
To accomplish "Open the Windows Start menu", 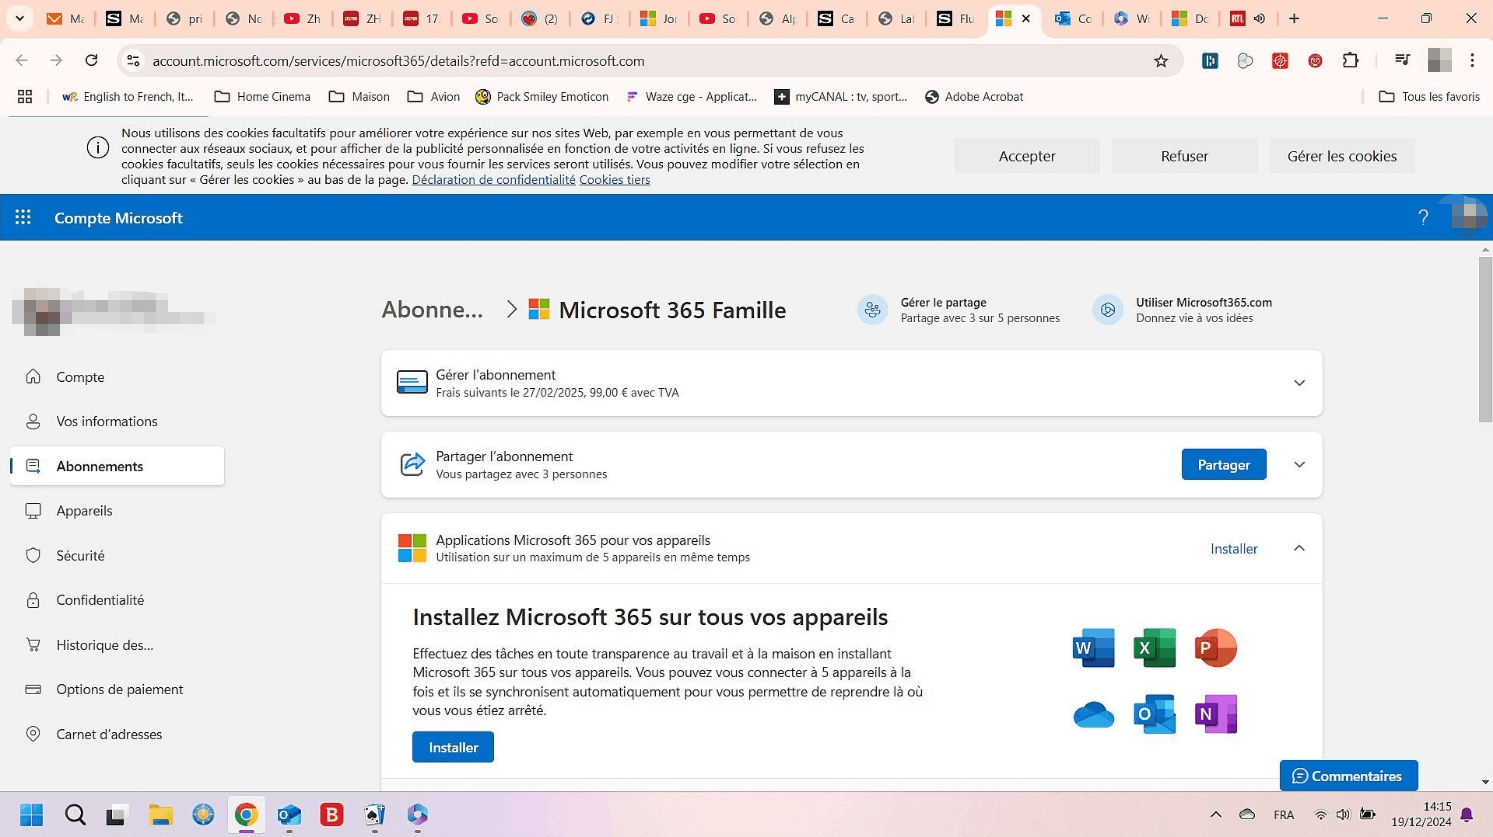I will 32,815.
